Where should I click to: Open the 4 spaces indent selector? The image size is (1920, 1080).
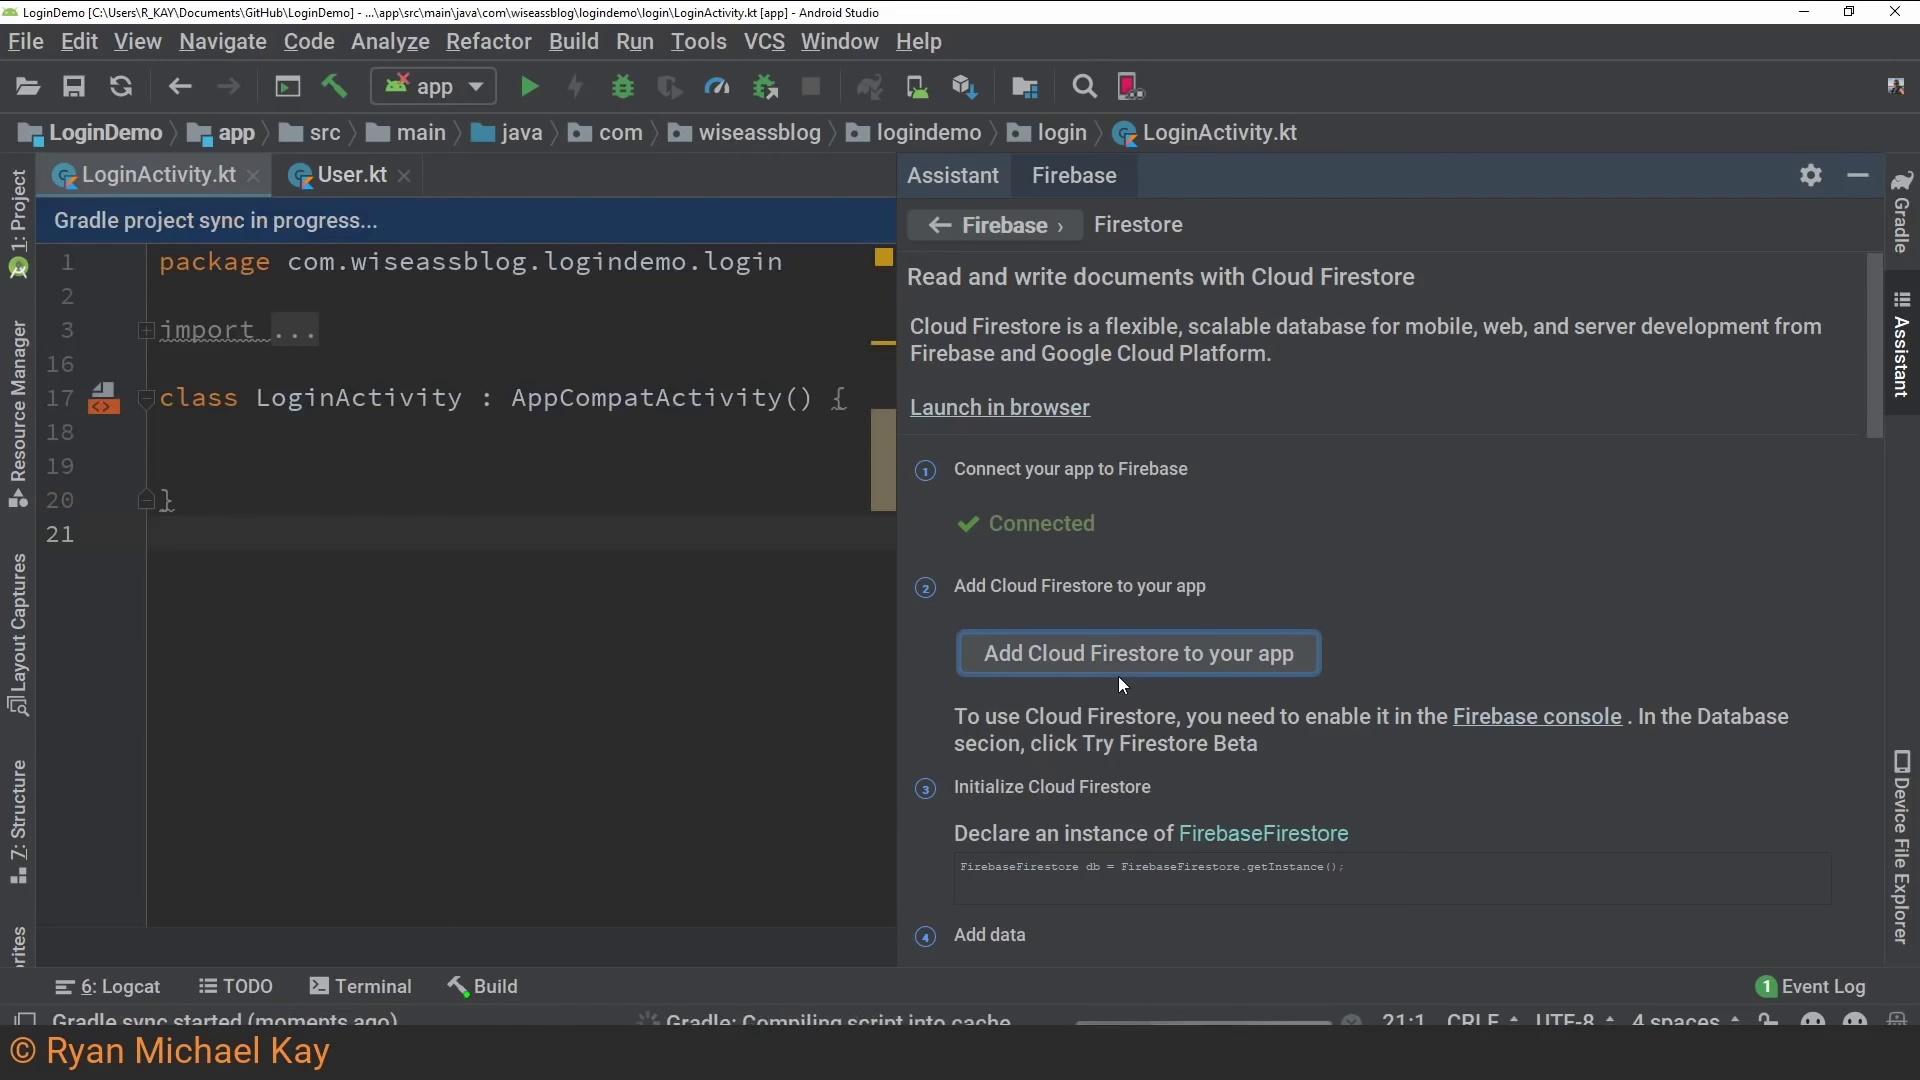[1685, 1019]
